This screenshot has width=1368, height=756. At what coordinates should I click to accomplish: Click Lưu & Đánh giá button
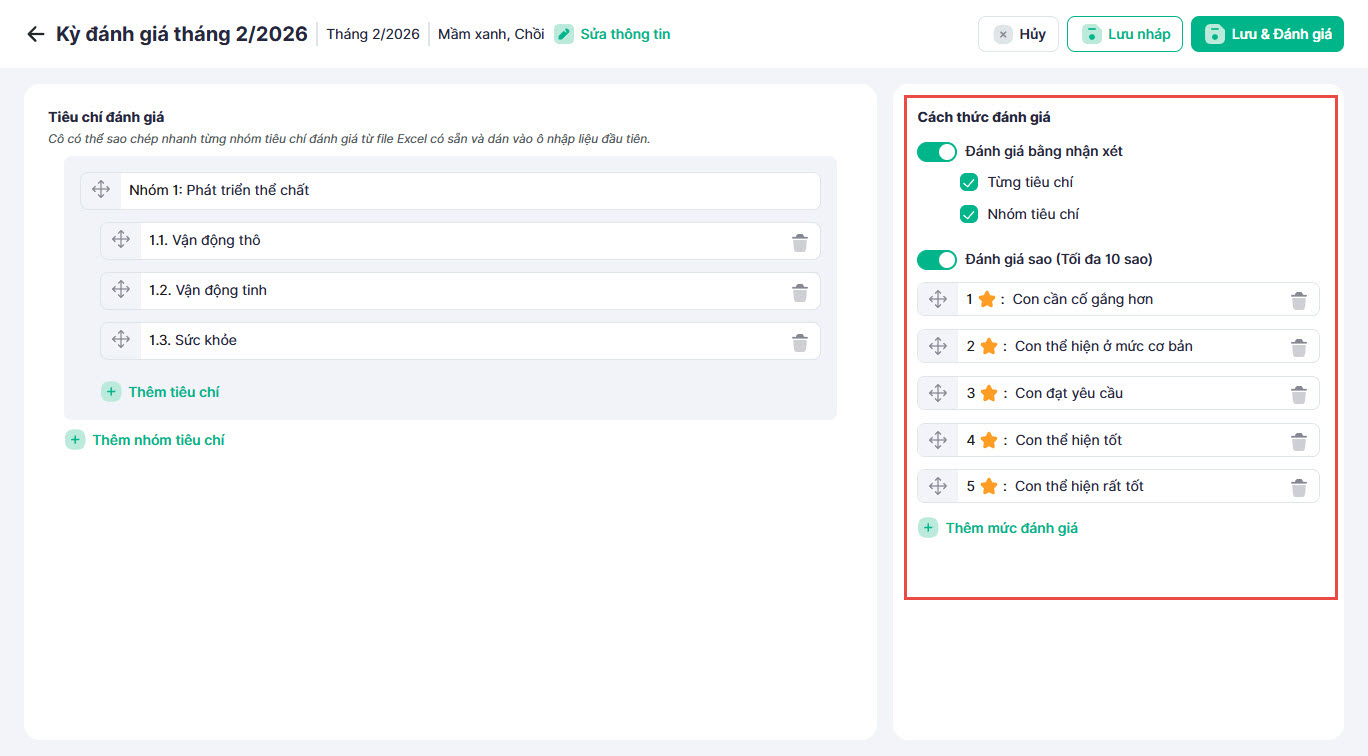point(1267,34)
